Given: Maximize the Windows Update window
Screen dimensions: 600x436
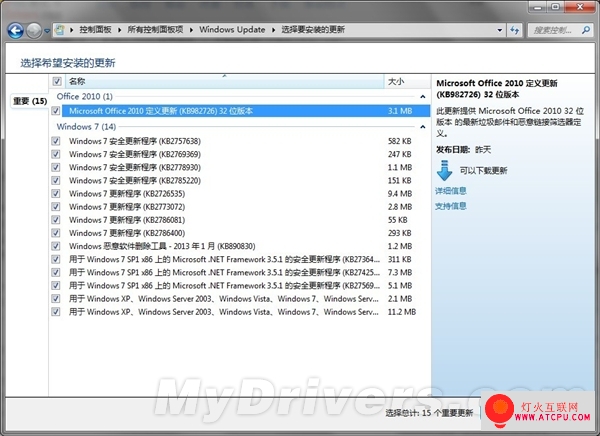Looking at the screenshot, I should 555,7.
